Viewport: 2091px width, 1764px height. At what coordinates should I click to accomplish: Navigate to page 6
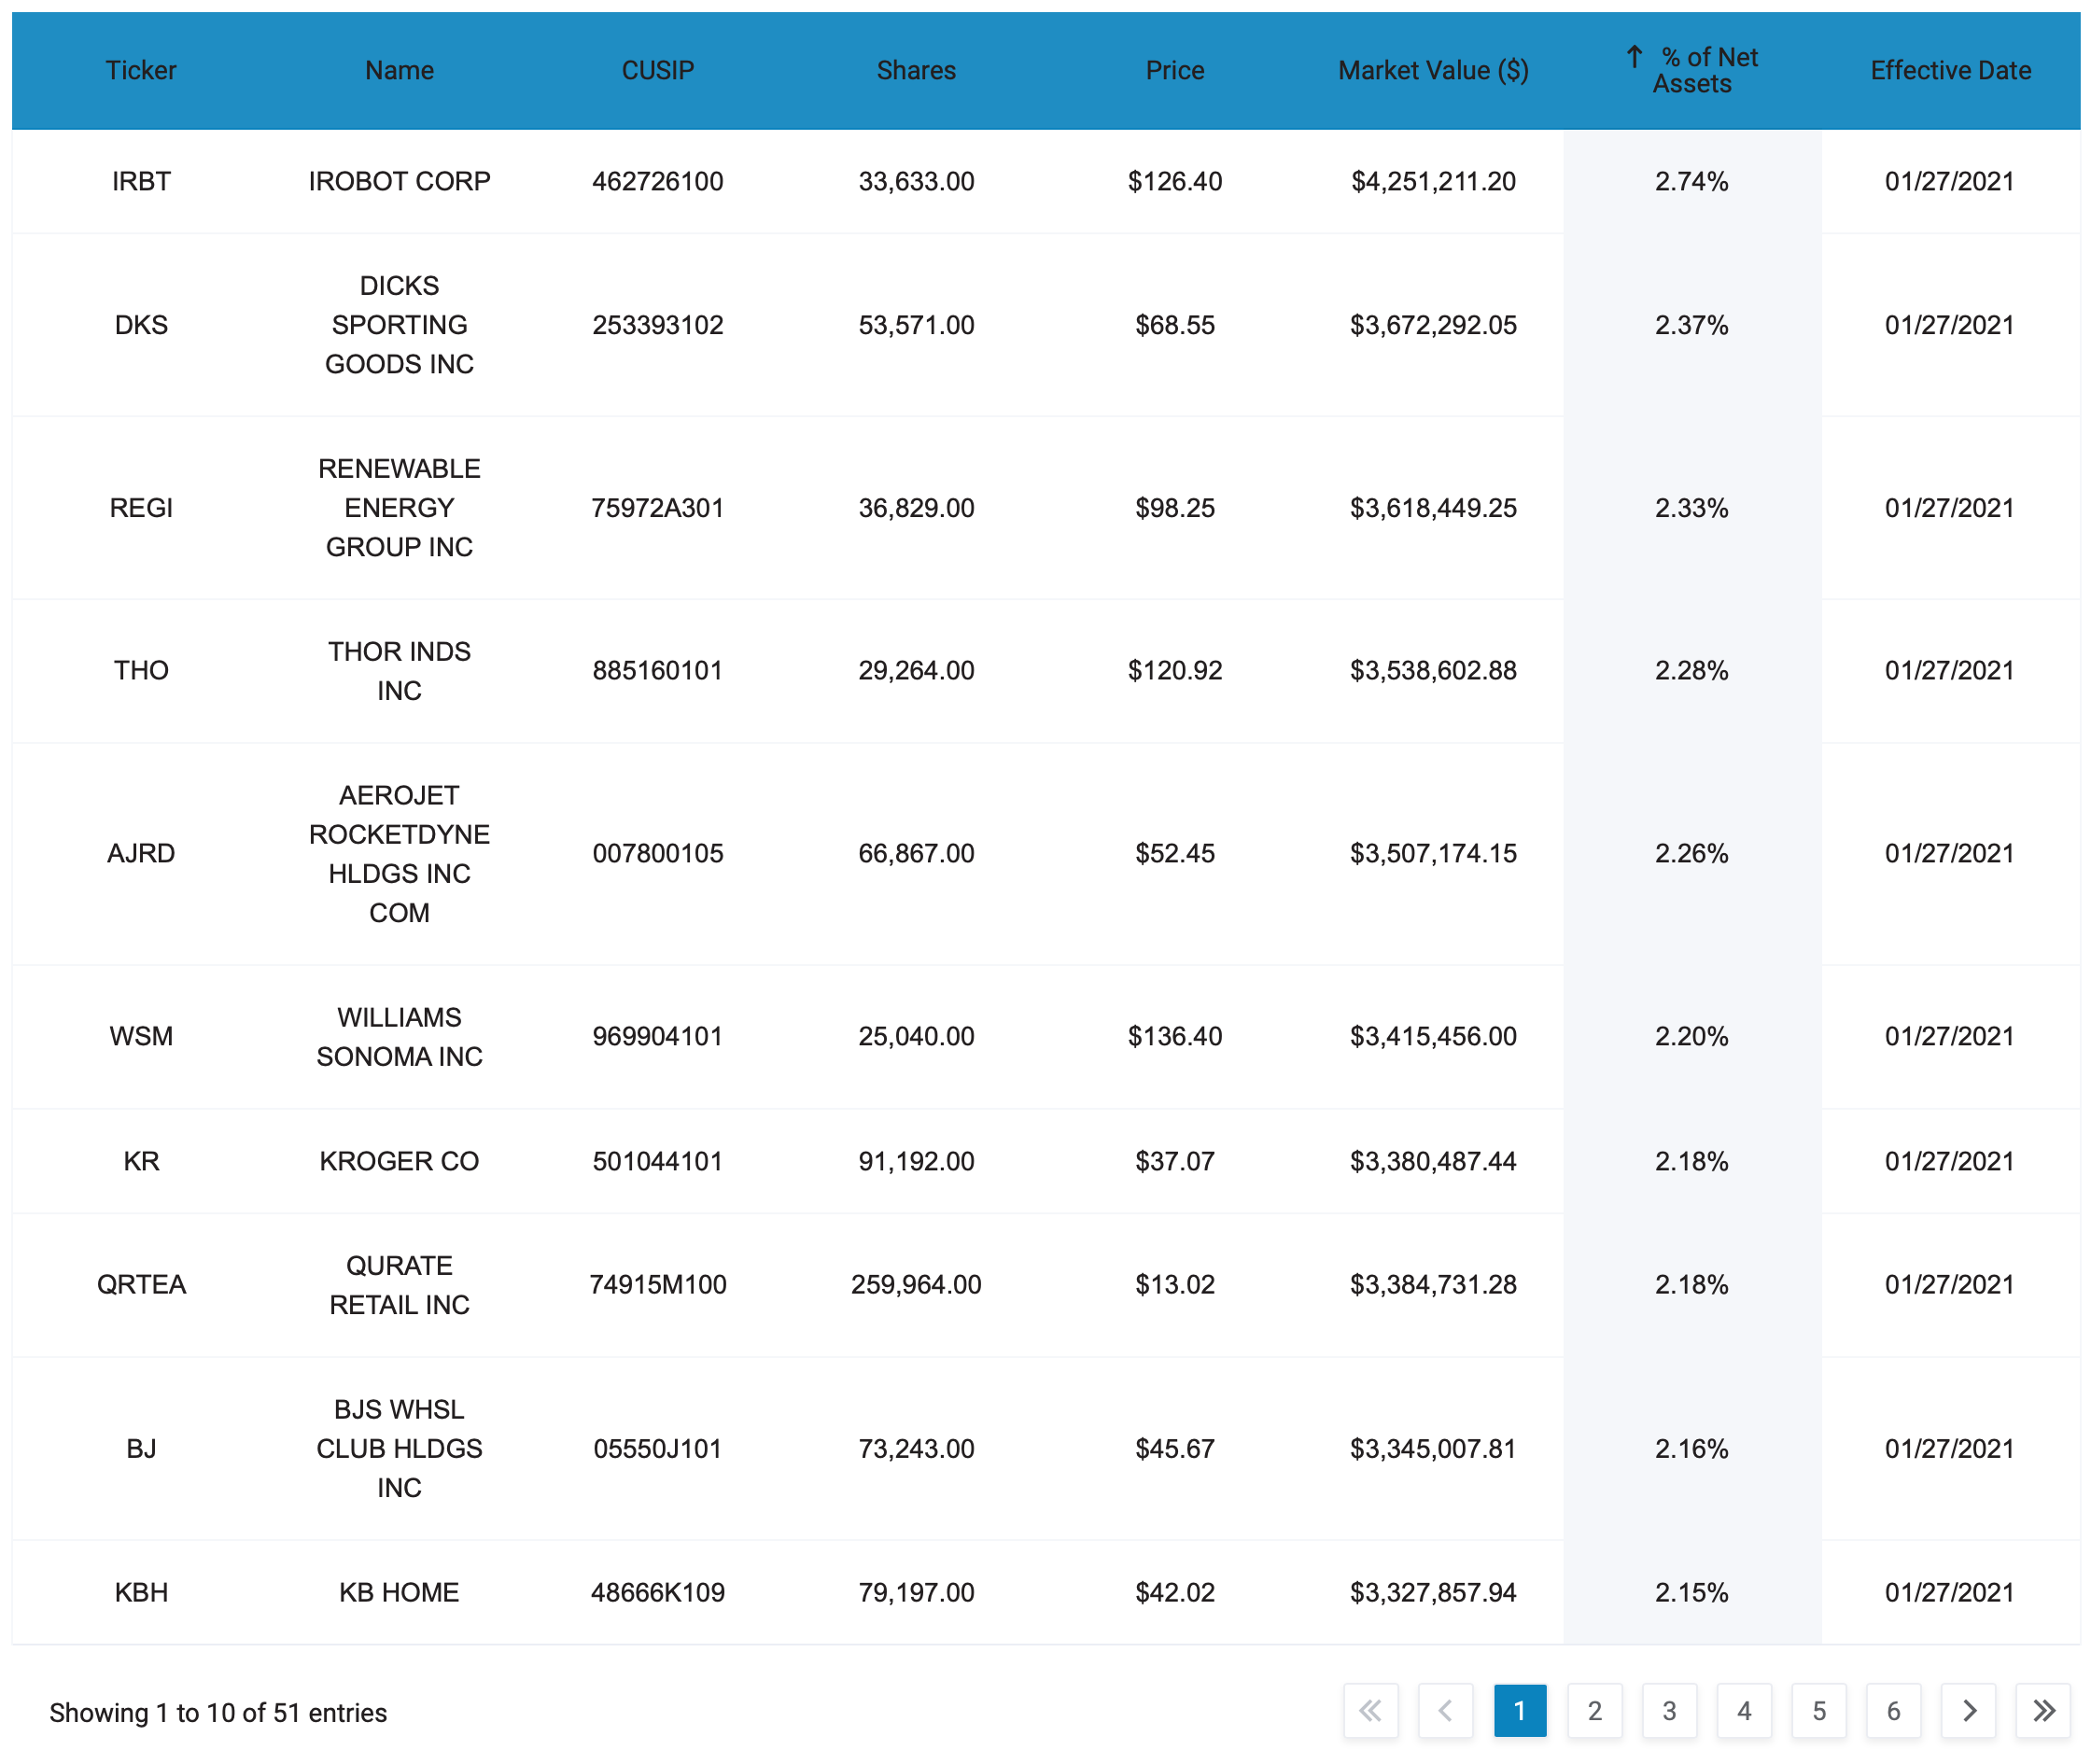pos(1893,1710)
